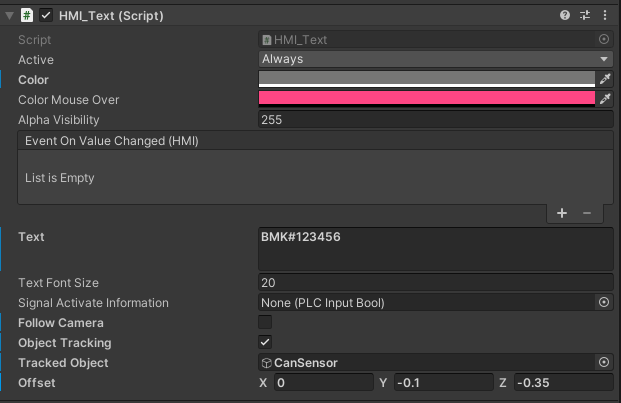Open object picker for Script field
This screenshot has width=621, height=403.
(x=603, y=39)
